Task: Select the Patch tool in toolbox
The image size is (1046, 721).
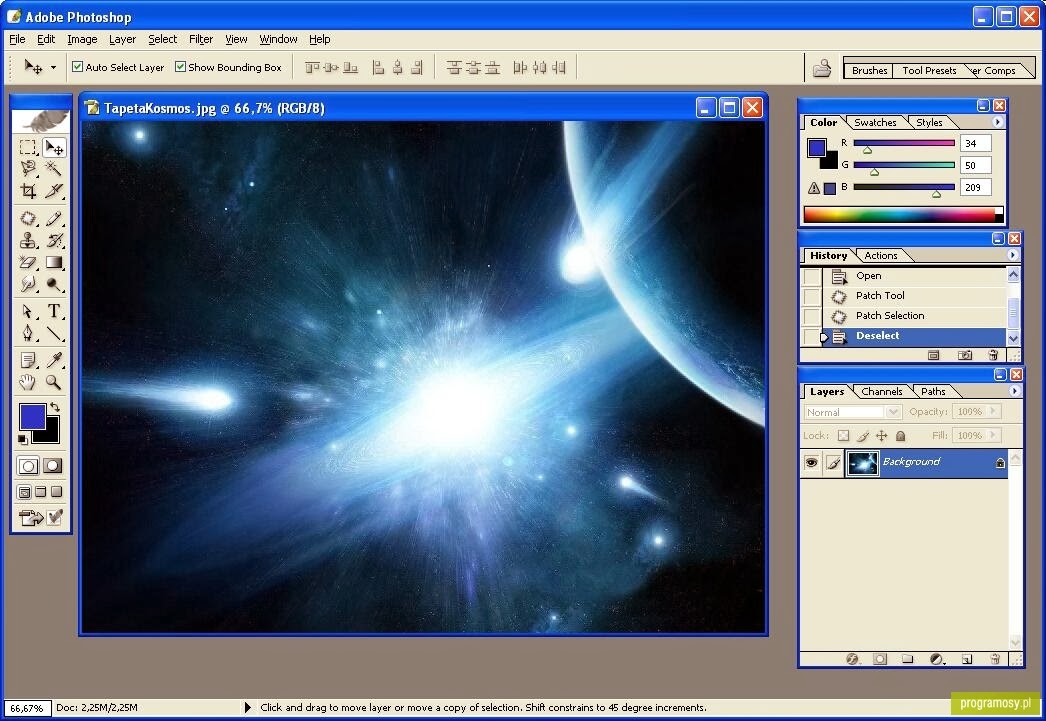Action: 28,218
